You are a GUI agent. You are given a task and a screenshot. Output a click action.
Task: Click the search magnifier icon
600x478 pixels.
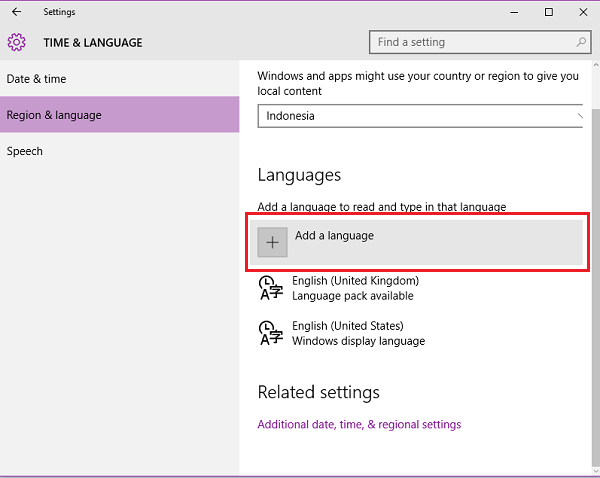[x=581, y=42]
